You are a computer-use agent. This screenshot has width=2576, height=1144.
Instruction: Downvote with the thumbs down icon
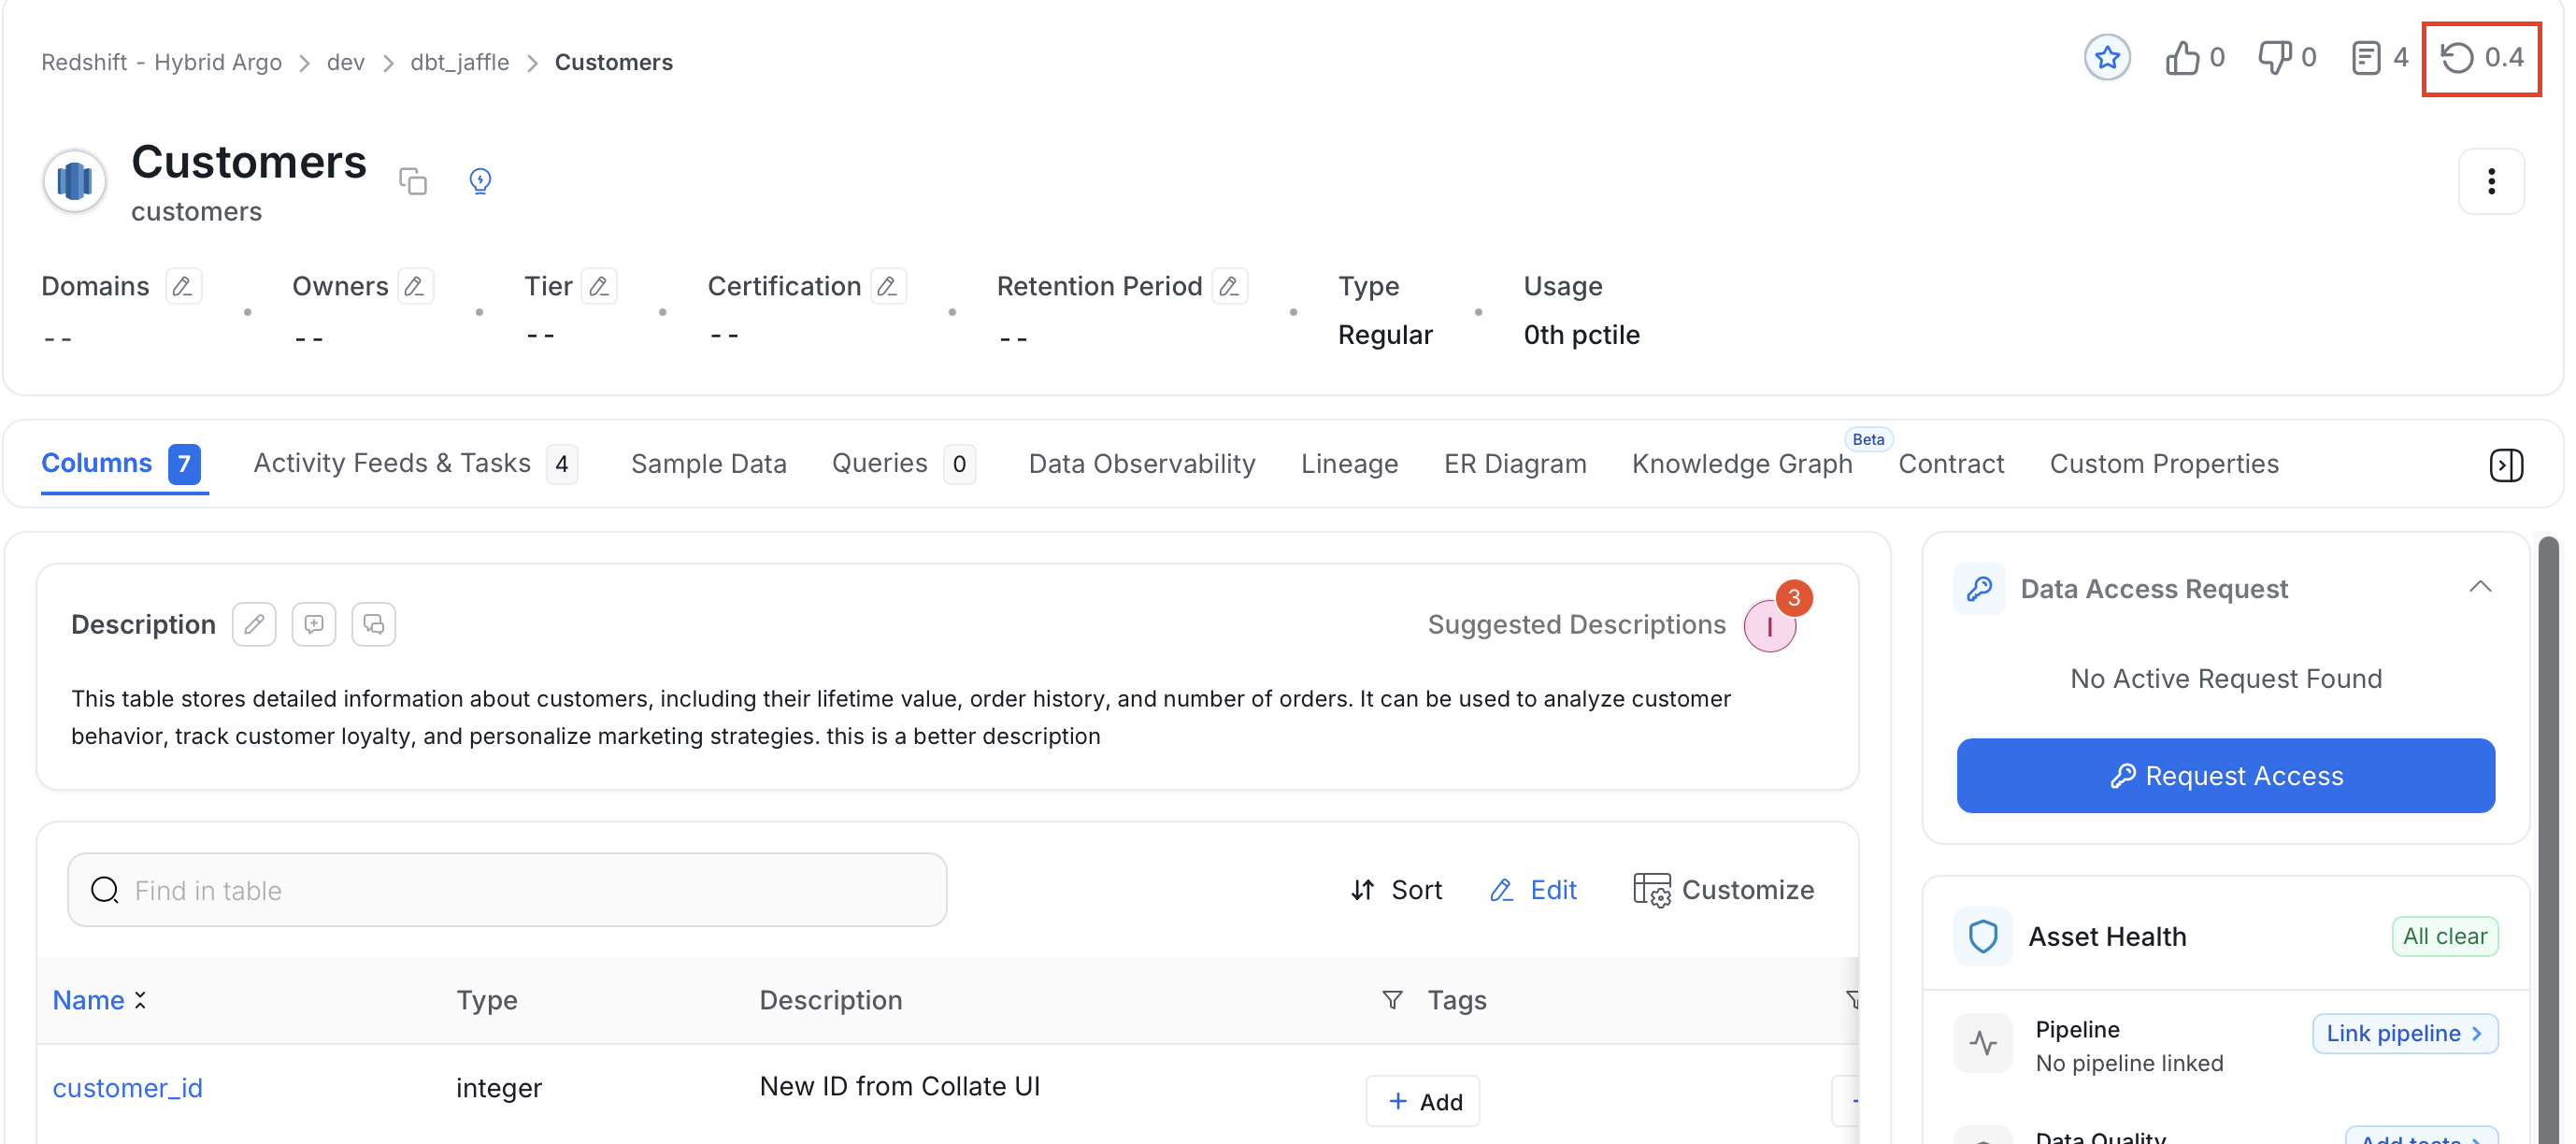[2274, 58]
